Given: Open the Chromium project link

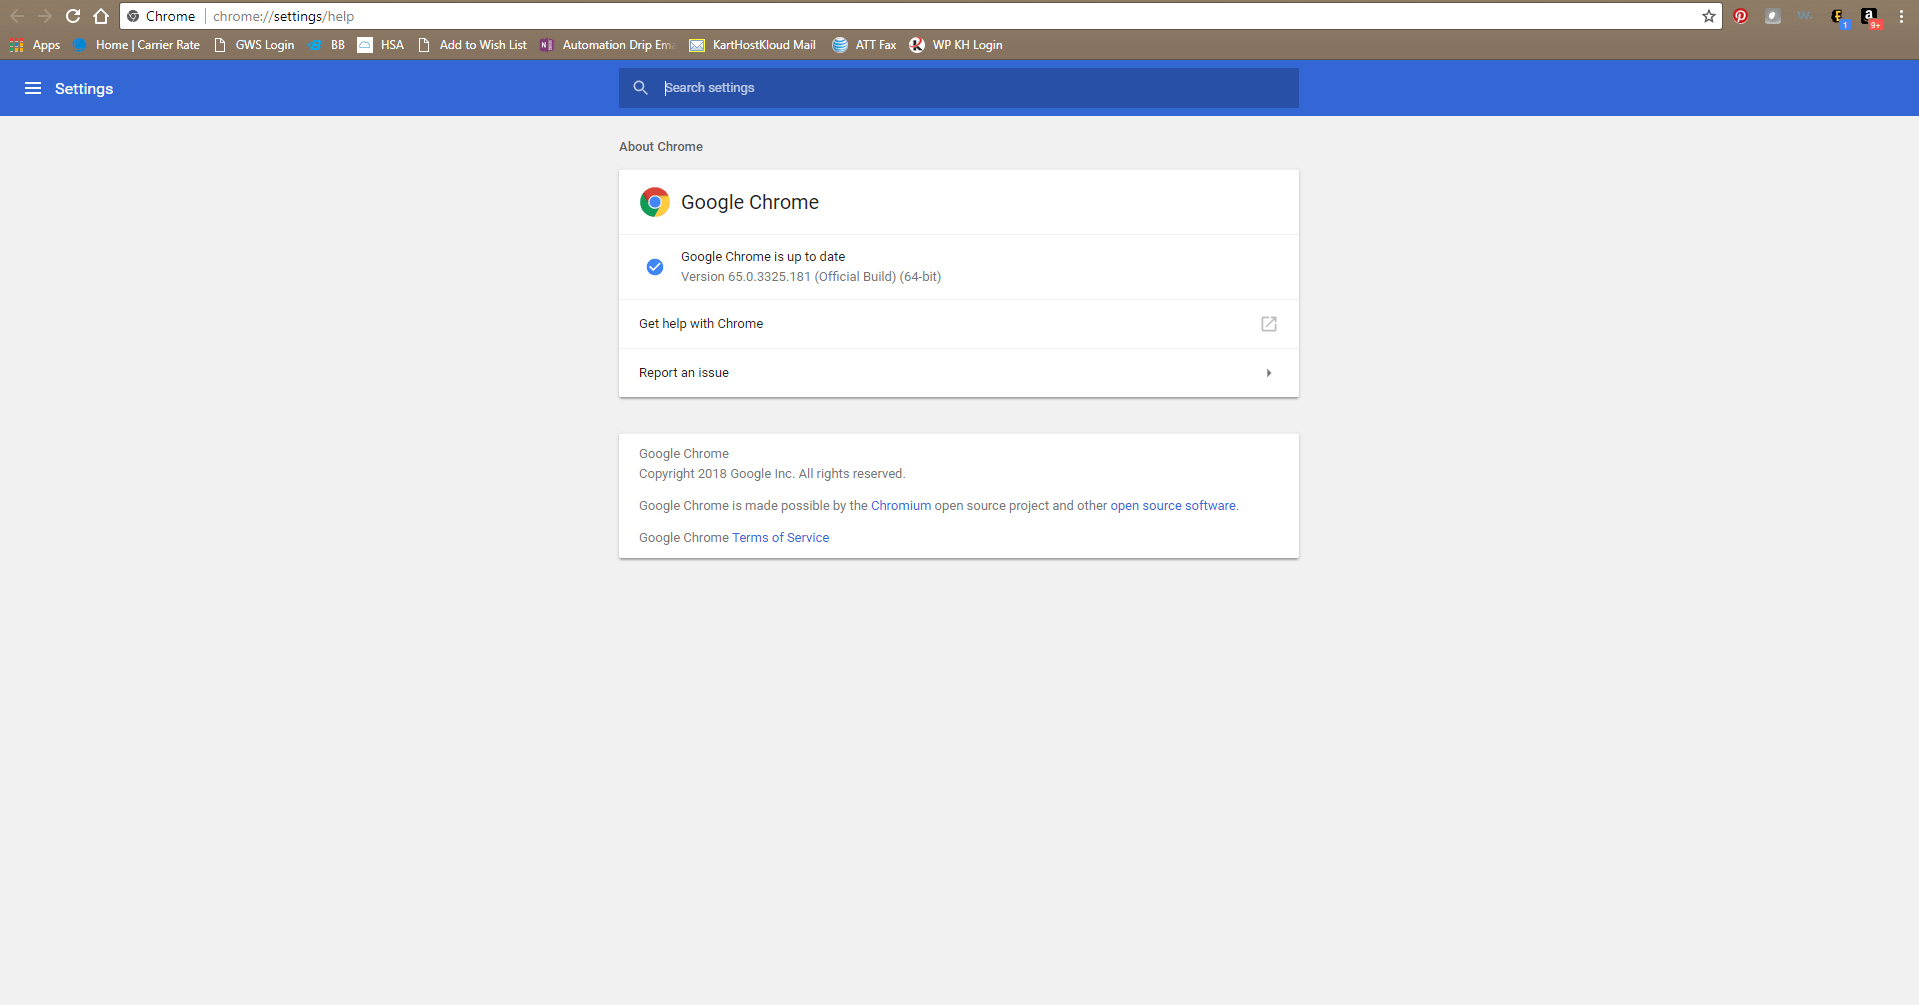Looking at the screenshot, I should (x=901, y=505).
